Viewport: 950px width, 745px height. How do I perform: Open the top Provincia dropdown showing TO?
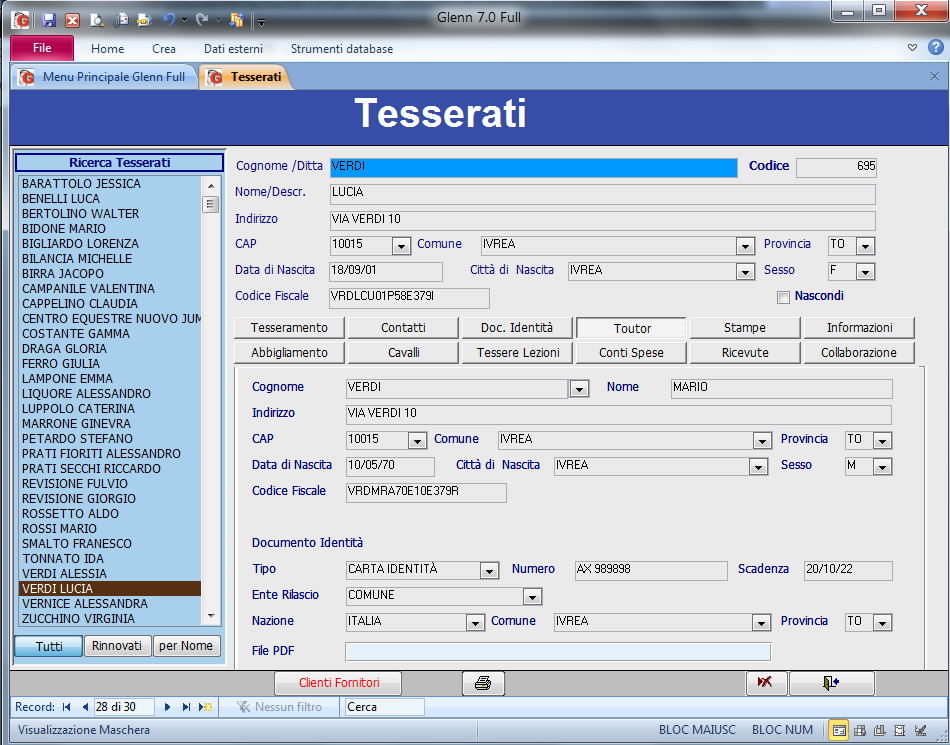point(866,246)
